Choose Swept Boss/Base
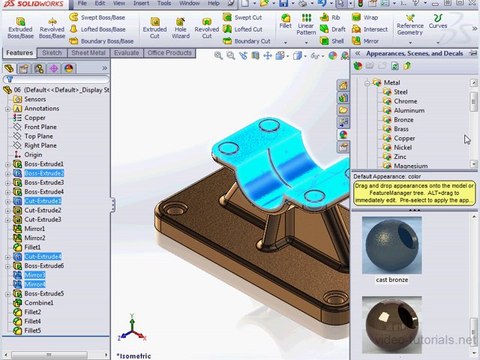480x360 pixels. [x=97, y=17]
